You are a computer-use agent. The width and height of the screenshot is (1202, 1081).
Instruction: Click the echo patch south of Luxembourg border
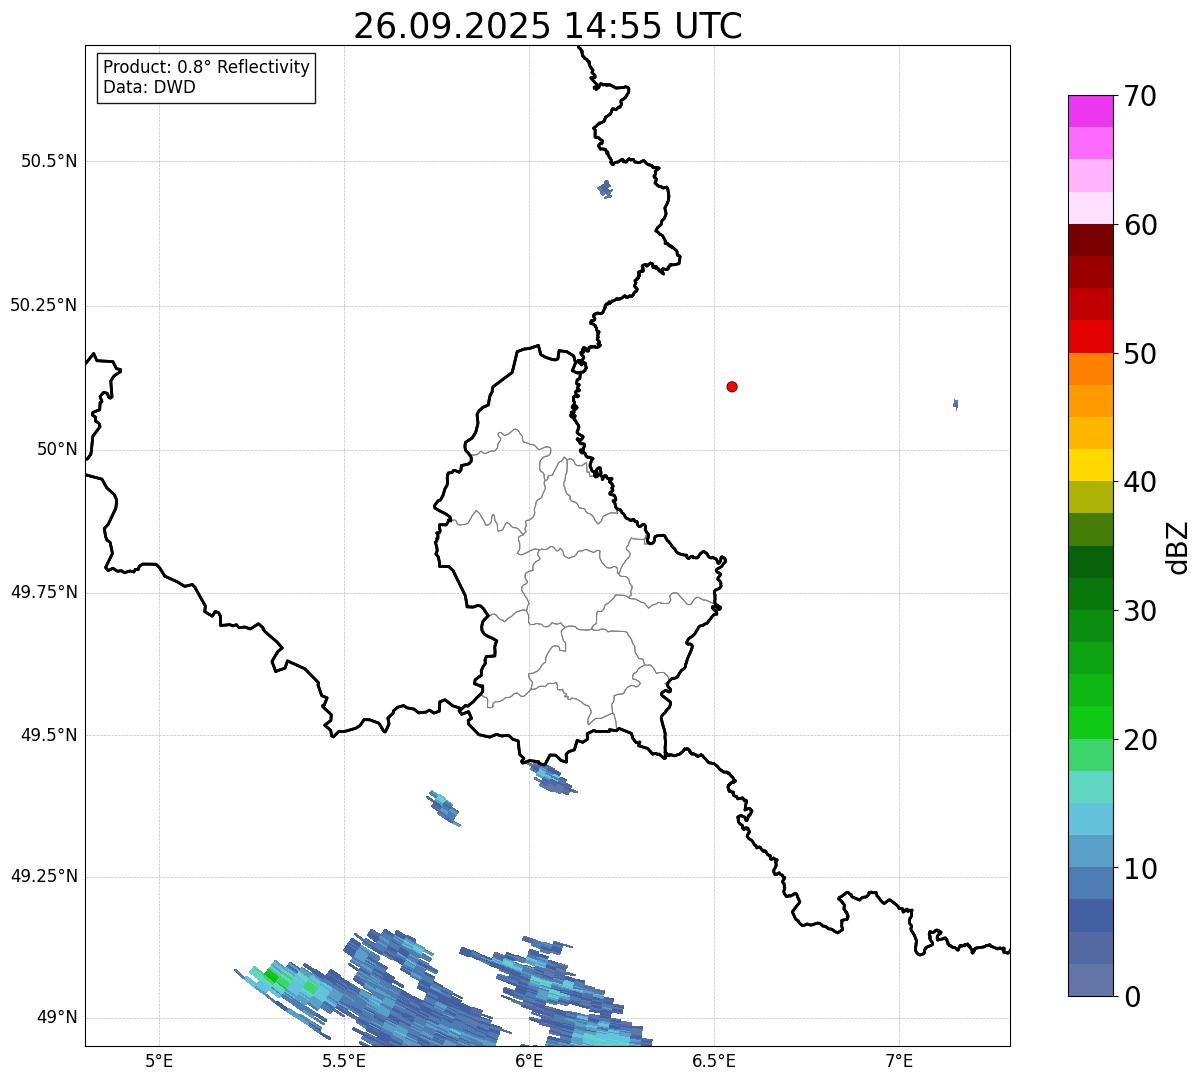pos(551,778)
